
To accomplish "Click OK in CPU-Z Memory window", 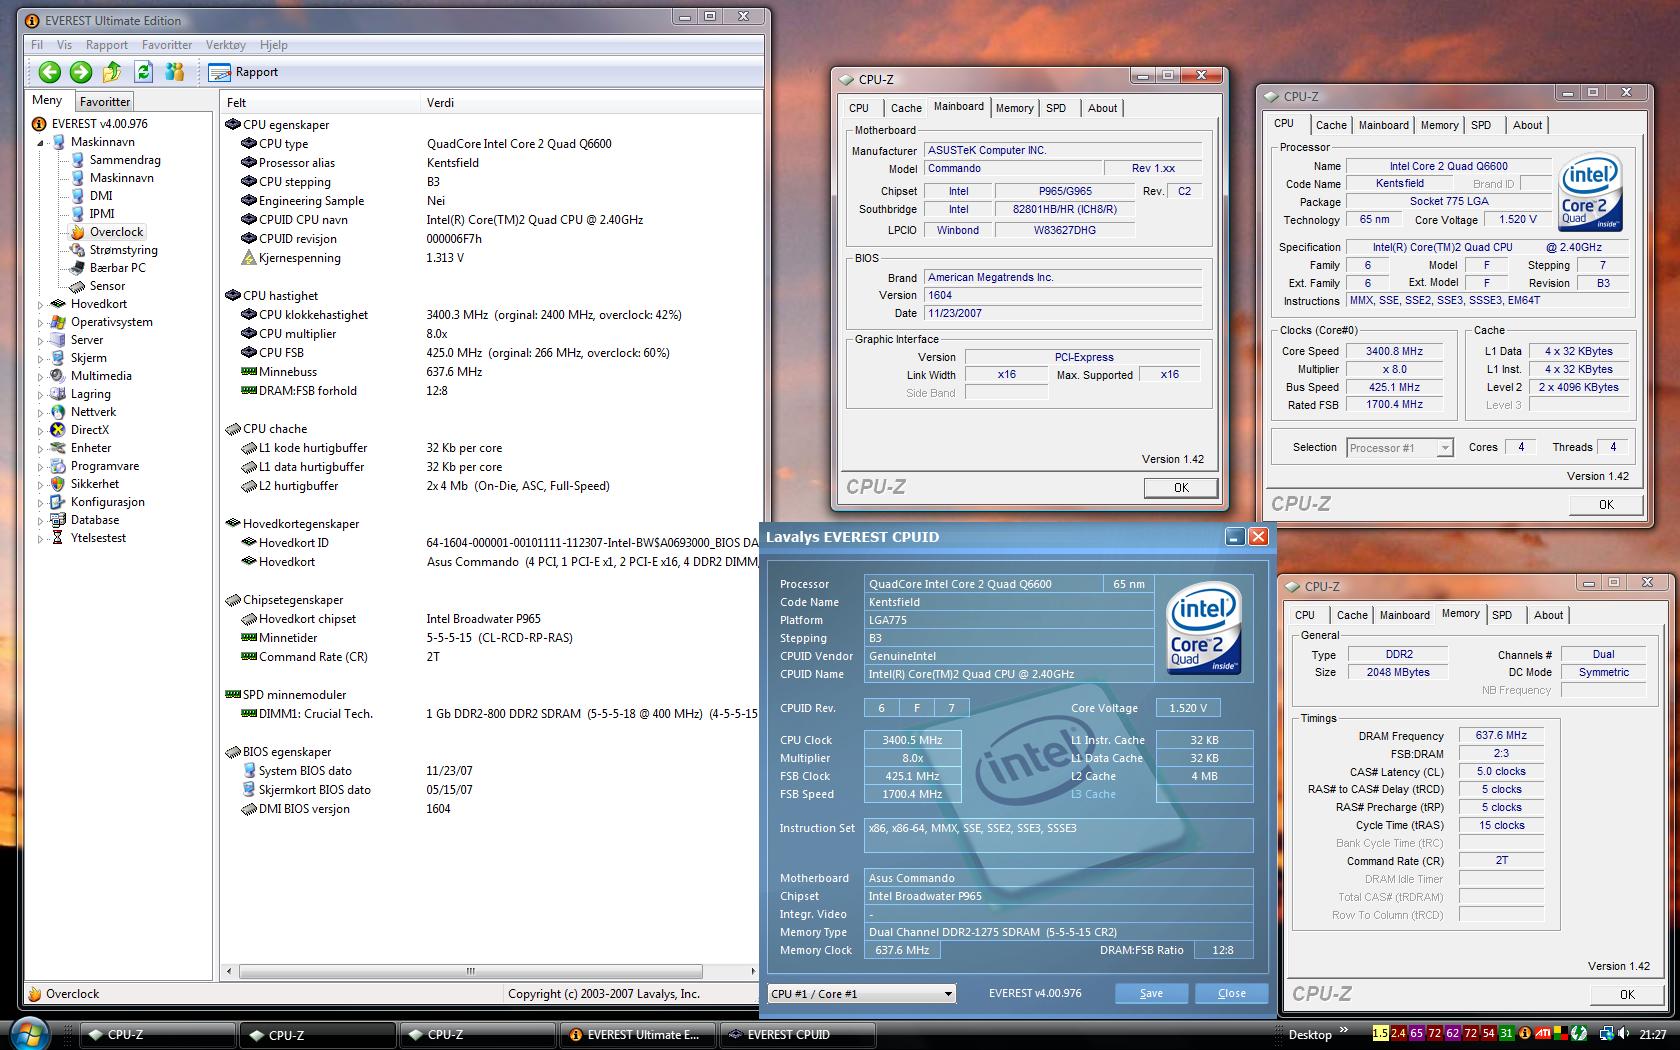I will [x=1627, y=994].
